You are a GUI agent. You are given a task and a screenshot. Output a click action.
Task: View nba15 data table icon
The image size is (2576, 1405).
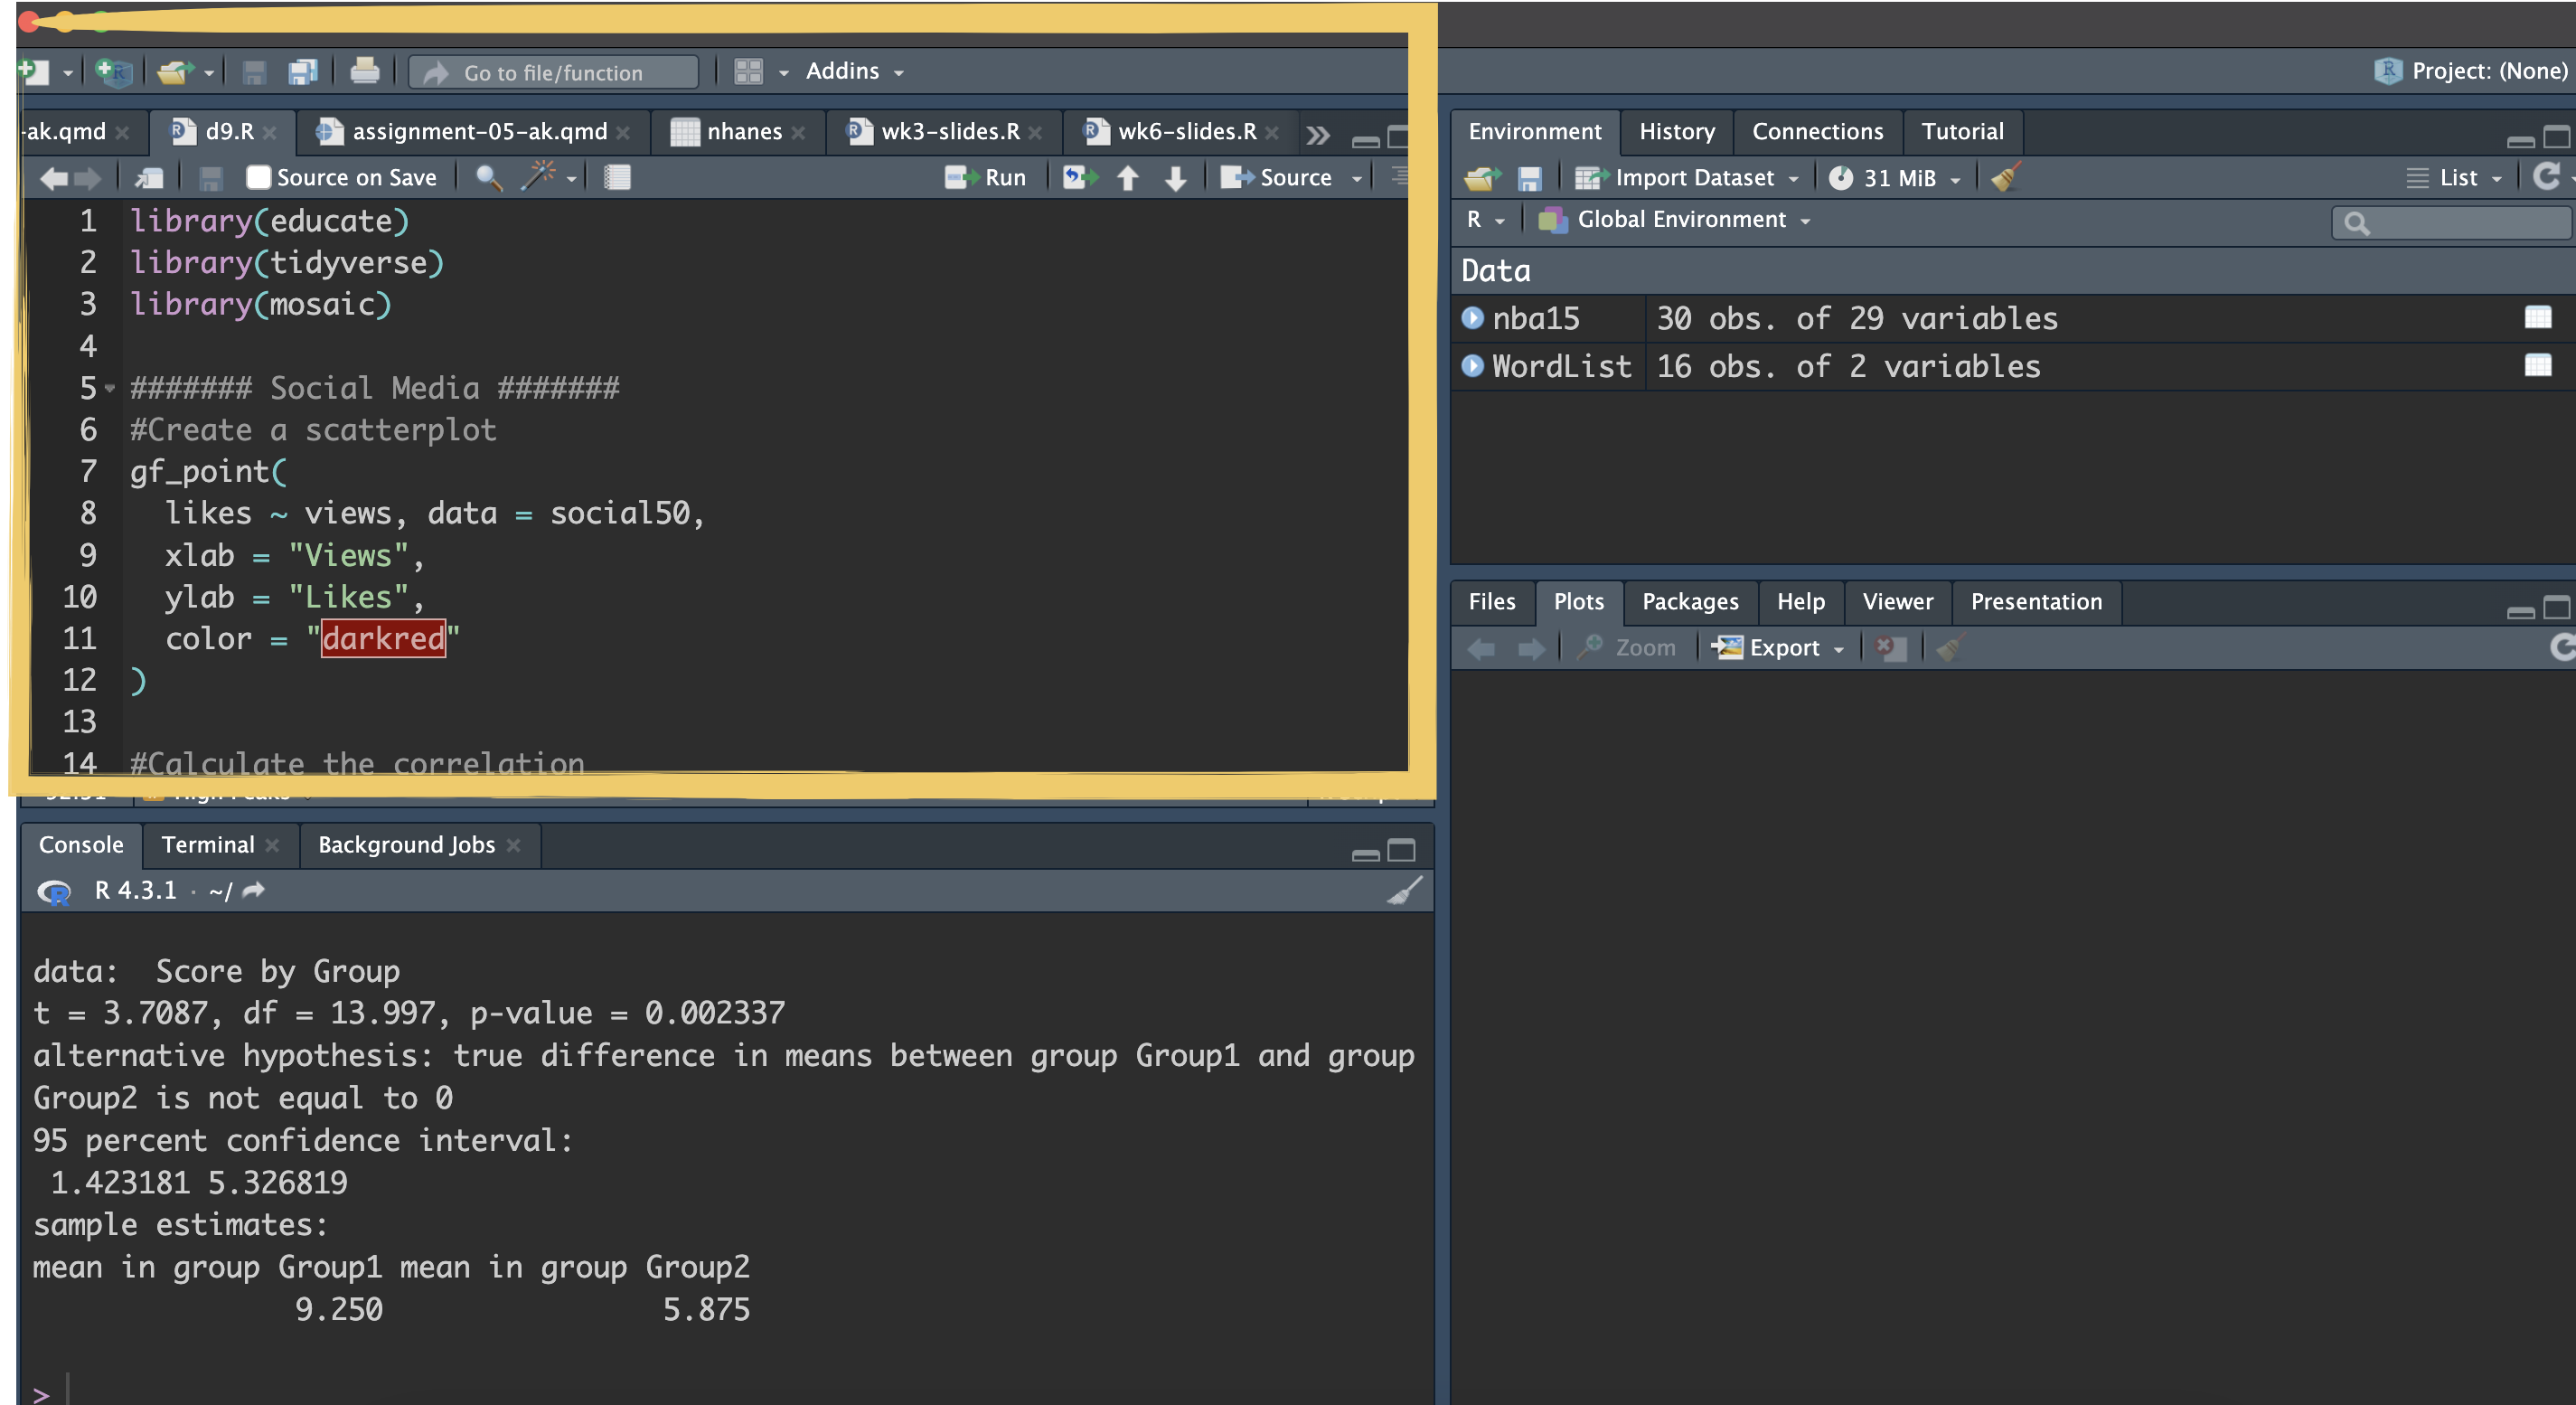tap(2537, 318)
